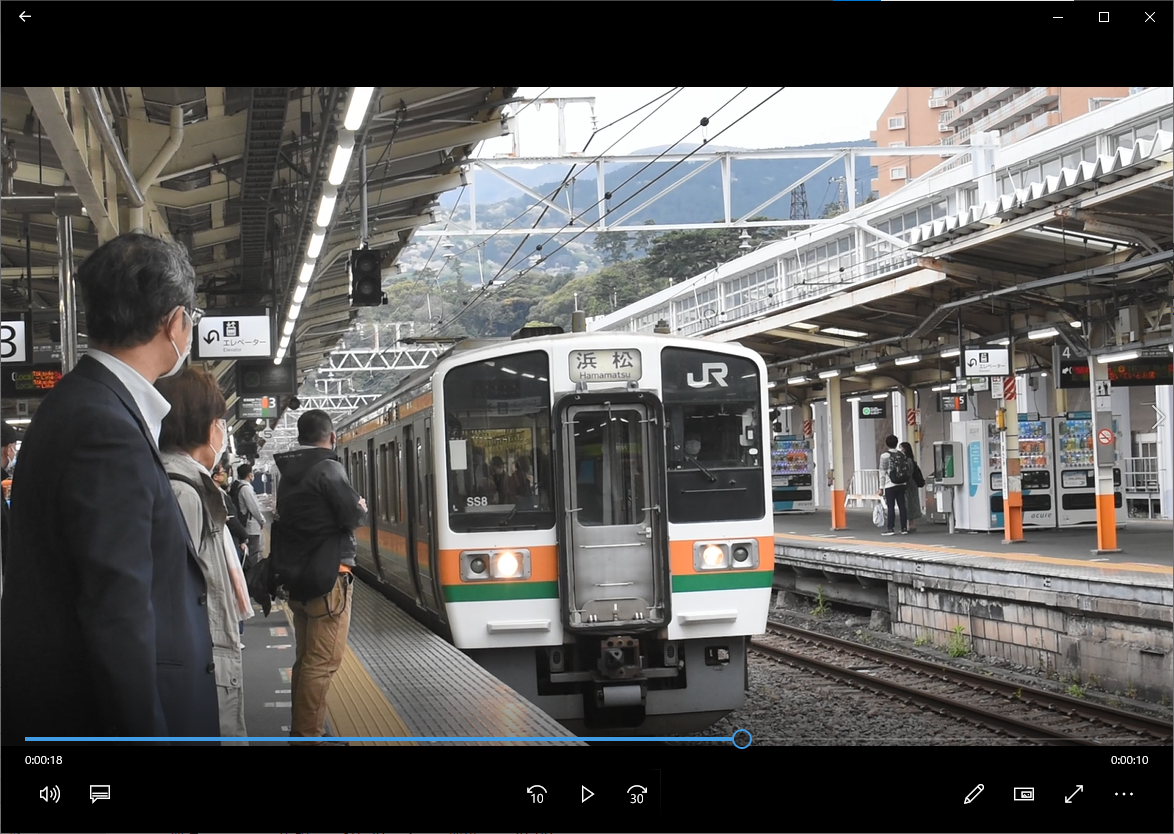
Task: Switch to mini view mode
Action: coord(1024,794)
